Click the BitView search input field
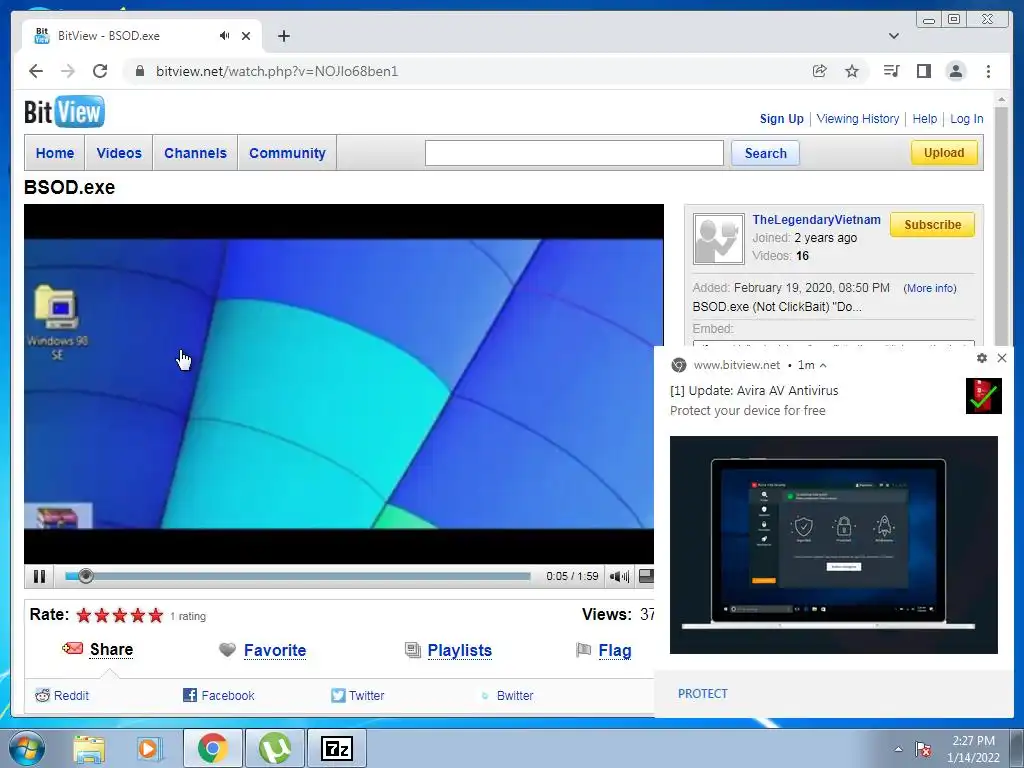The width and height of the screenshot is (1024, 768). tap(574, 153)
